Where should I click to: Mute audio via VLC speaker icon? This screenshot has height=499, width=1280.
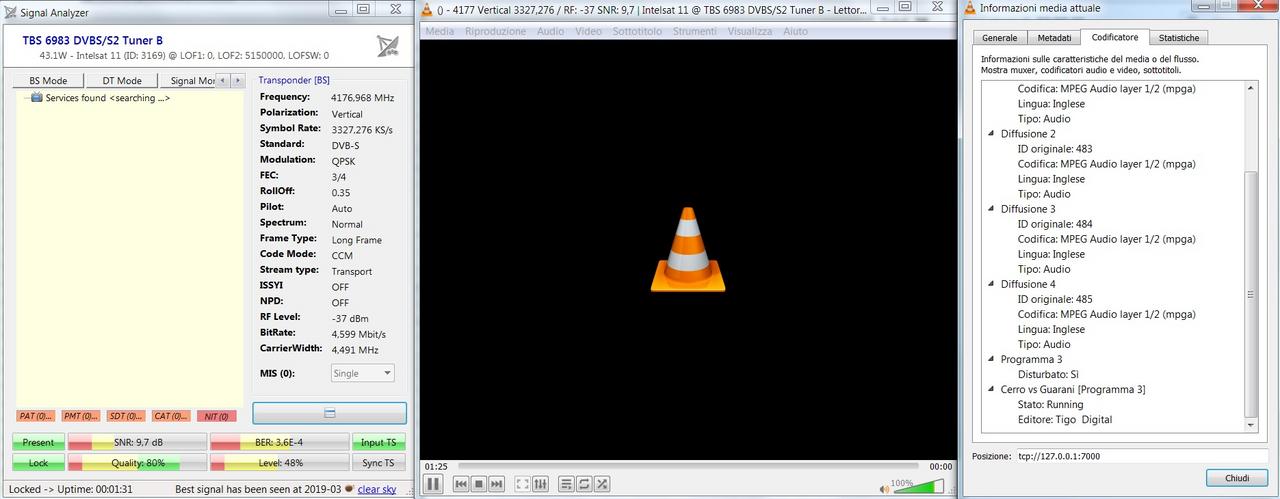(x=884, y=489)
